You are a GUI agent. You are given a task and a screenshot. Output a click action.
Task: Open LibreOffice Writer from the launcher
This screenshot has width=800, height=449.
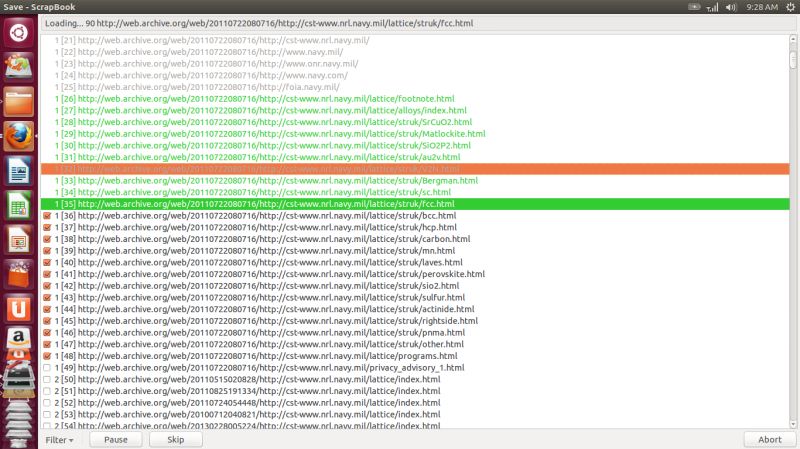[18, 170]
